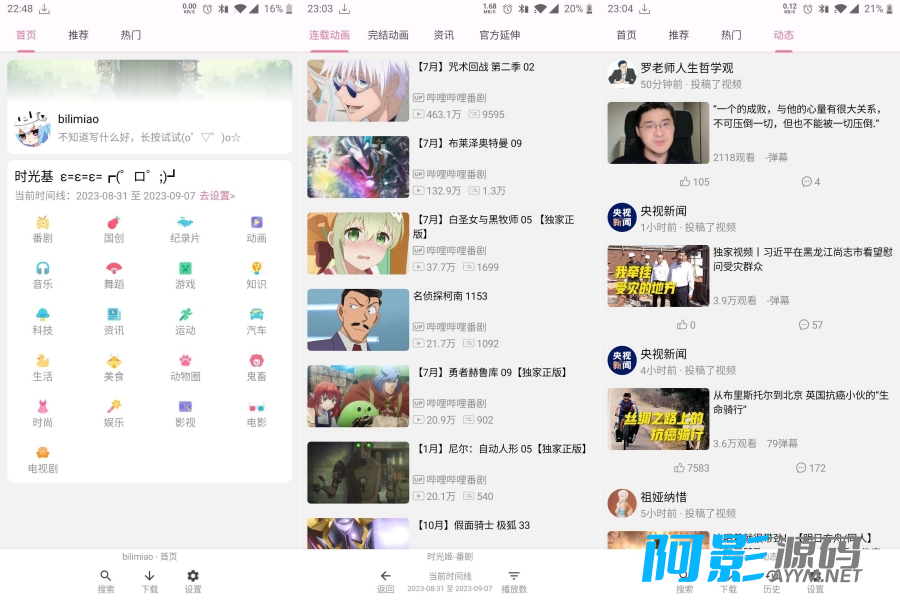
Task: Open 名侦探柯南 1153 entry
Action: [x=448, y=320]
